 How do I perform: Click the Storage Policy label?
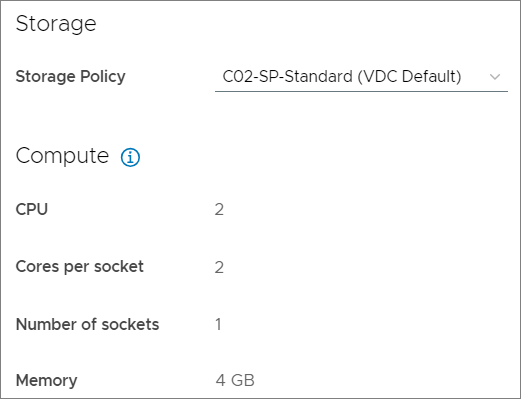[71, 77]
